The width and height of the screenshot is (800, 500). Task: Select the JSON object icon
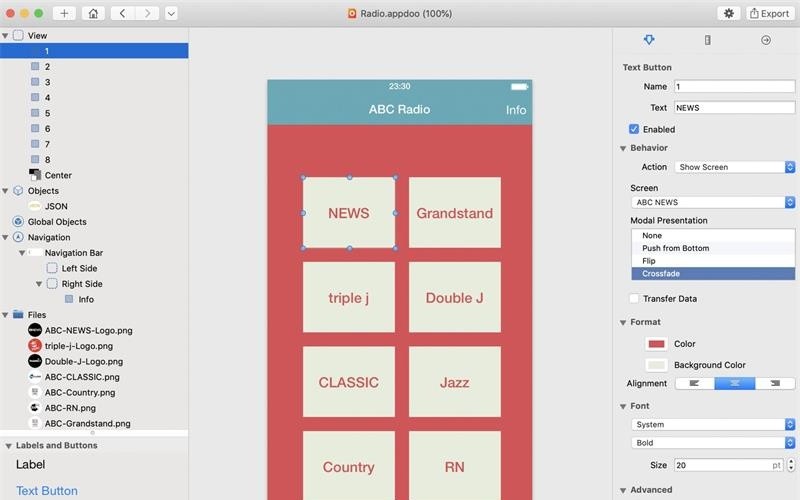35,206
